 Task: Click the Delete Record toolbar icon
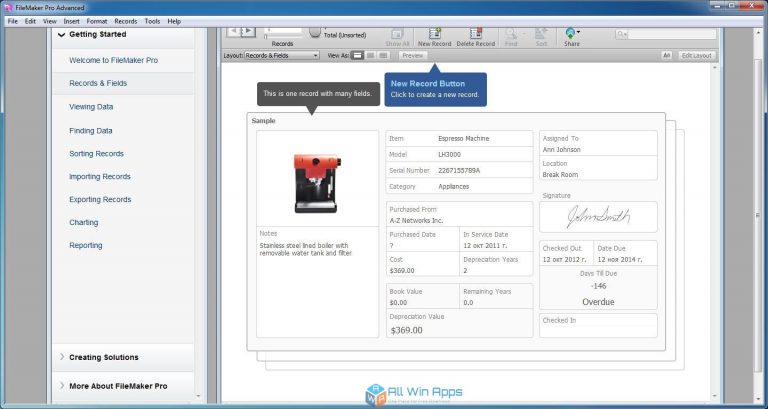[476, 33]
